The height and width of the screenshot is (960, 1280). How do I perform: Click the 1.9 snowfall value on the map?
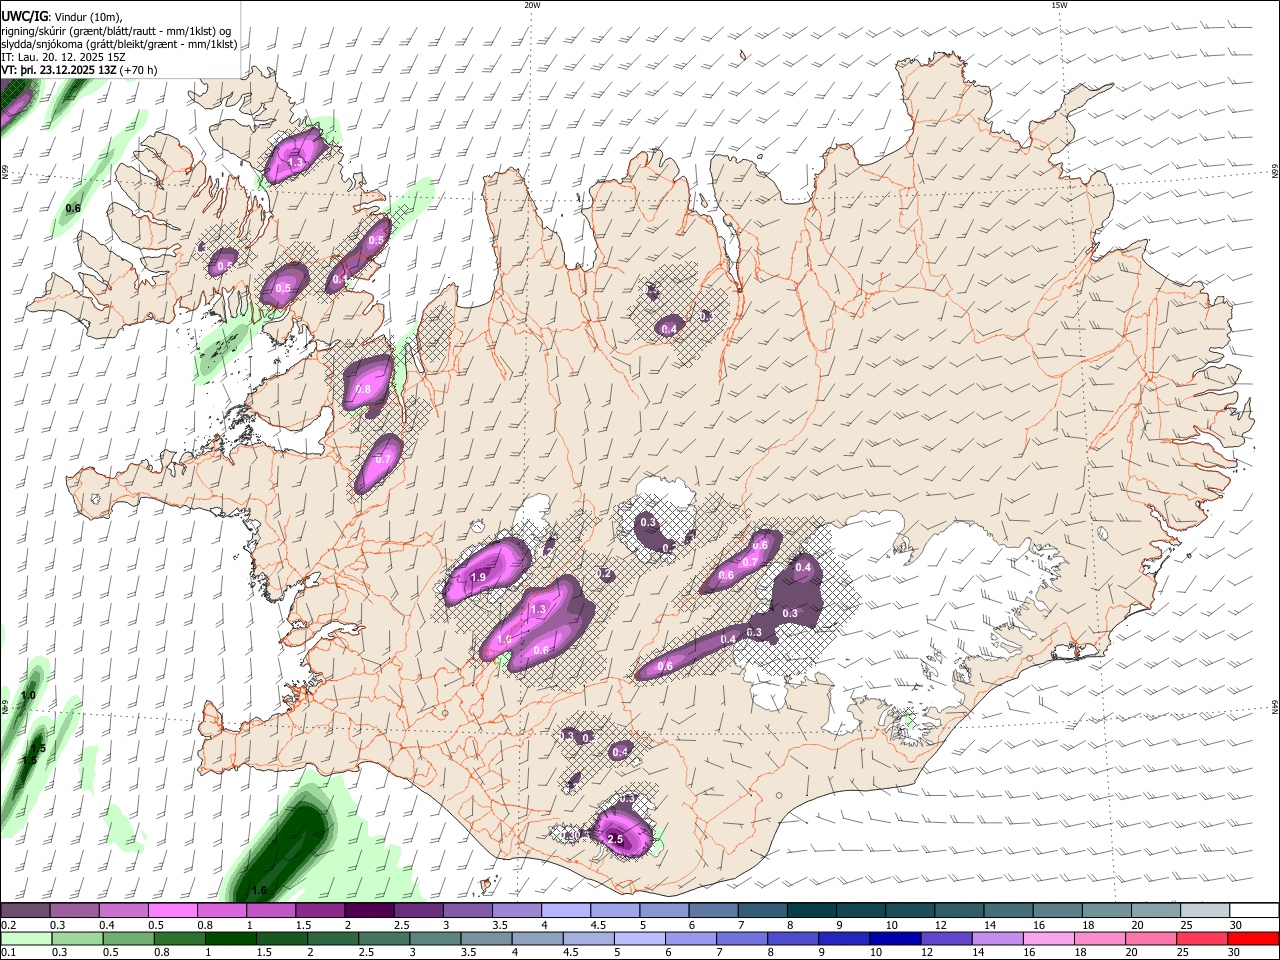[x=477, y=577]
